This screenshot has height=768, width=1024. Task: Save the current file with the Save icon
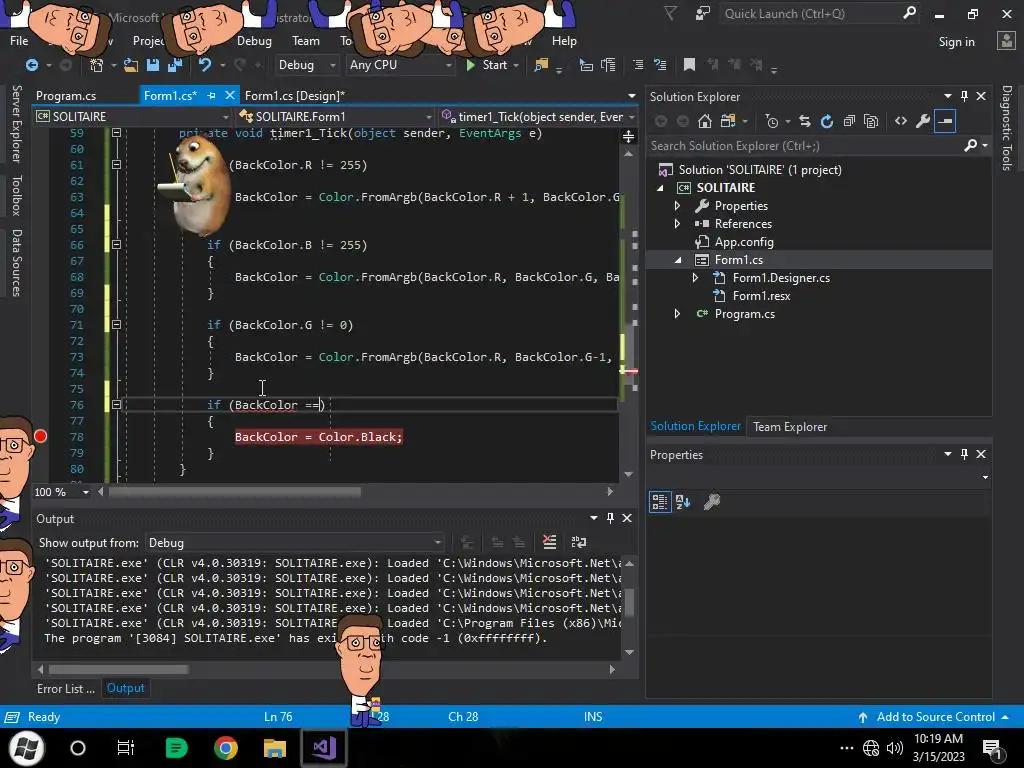coord(153,65)
